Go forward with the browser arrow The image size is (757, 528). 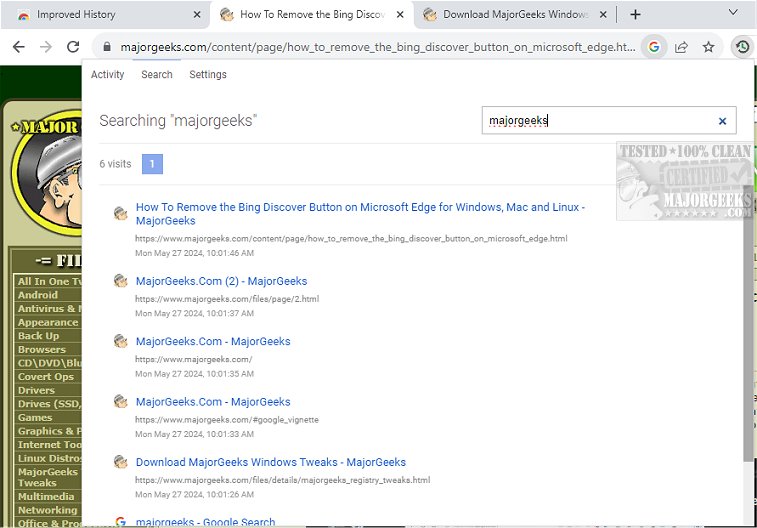tap(46, 47)
